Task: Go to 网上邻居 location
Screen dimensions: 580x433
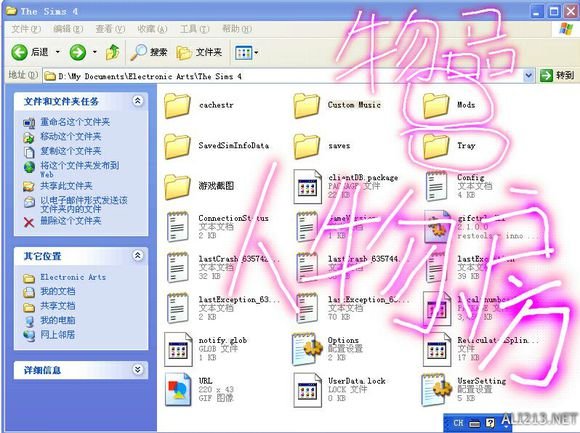Action: pyautogui.click(x=58, y=335)
